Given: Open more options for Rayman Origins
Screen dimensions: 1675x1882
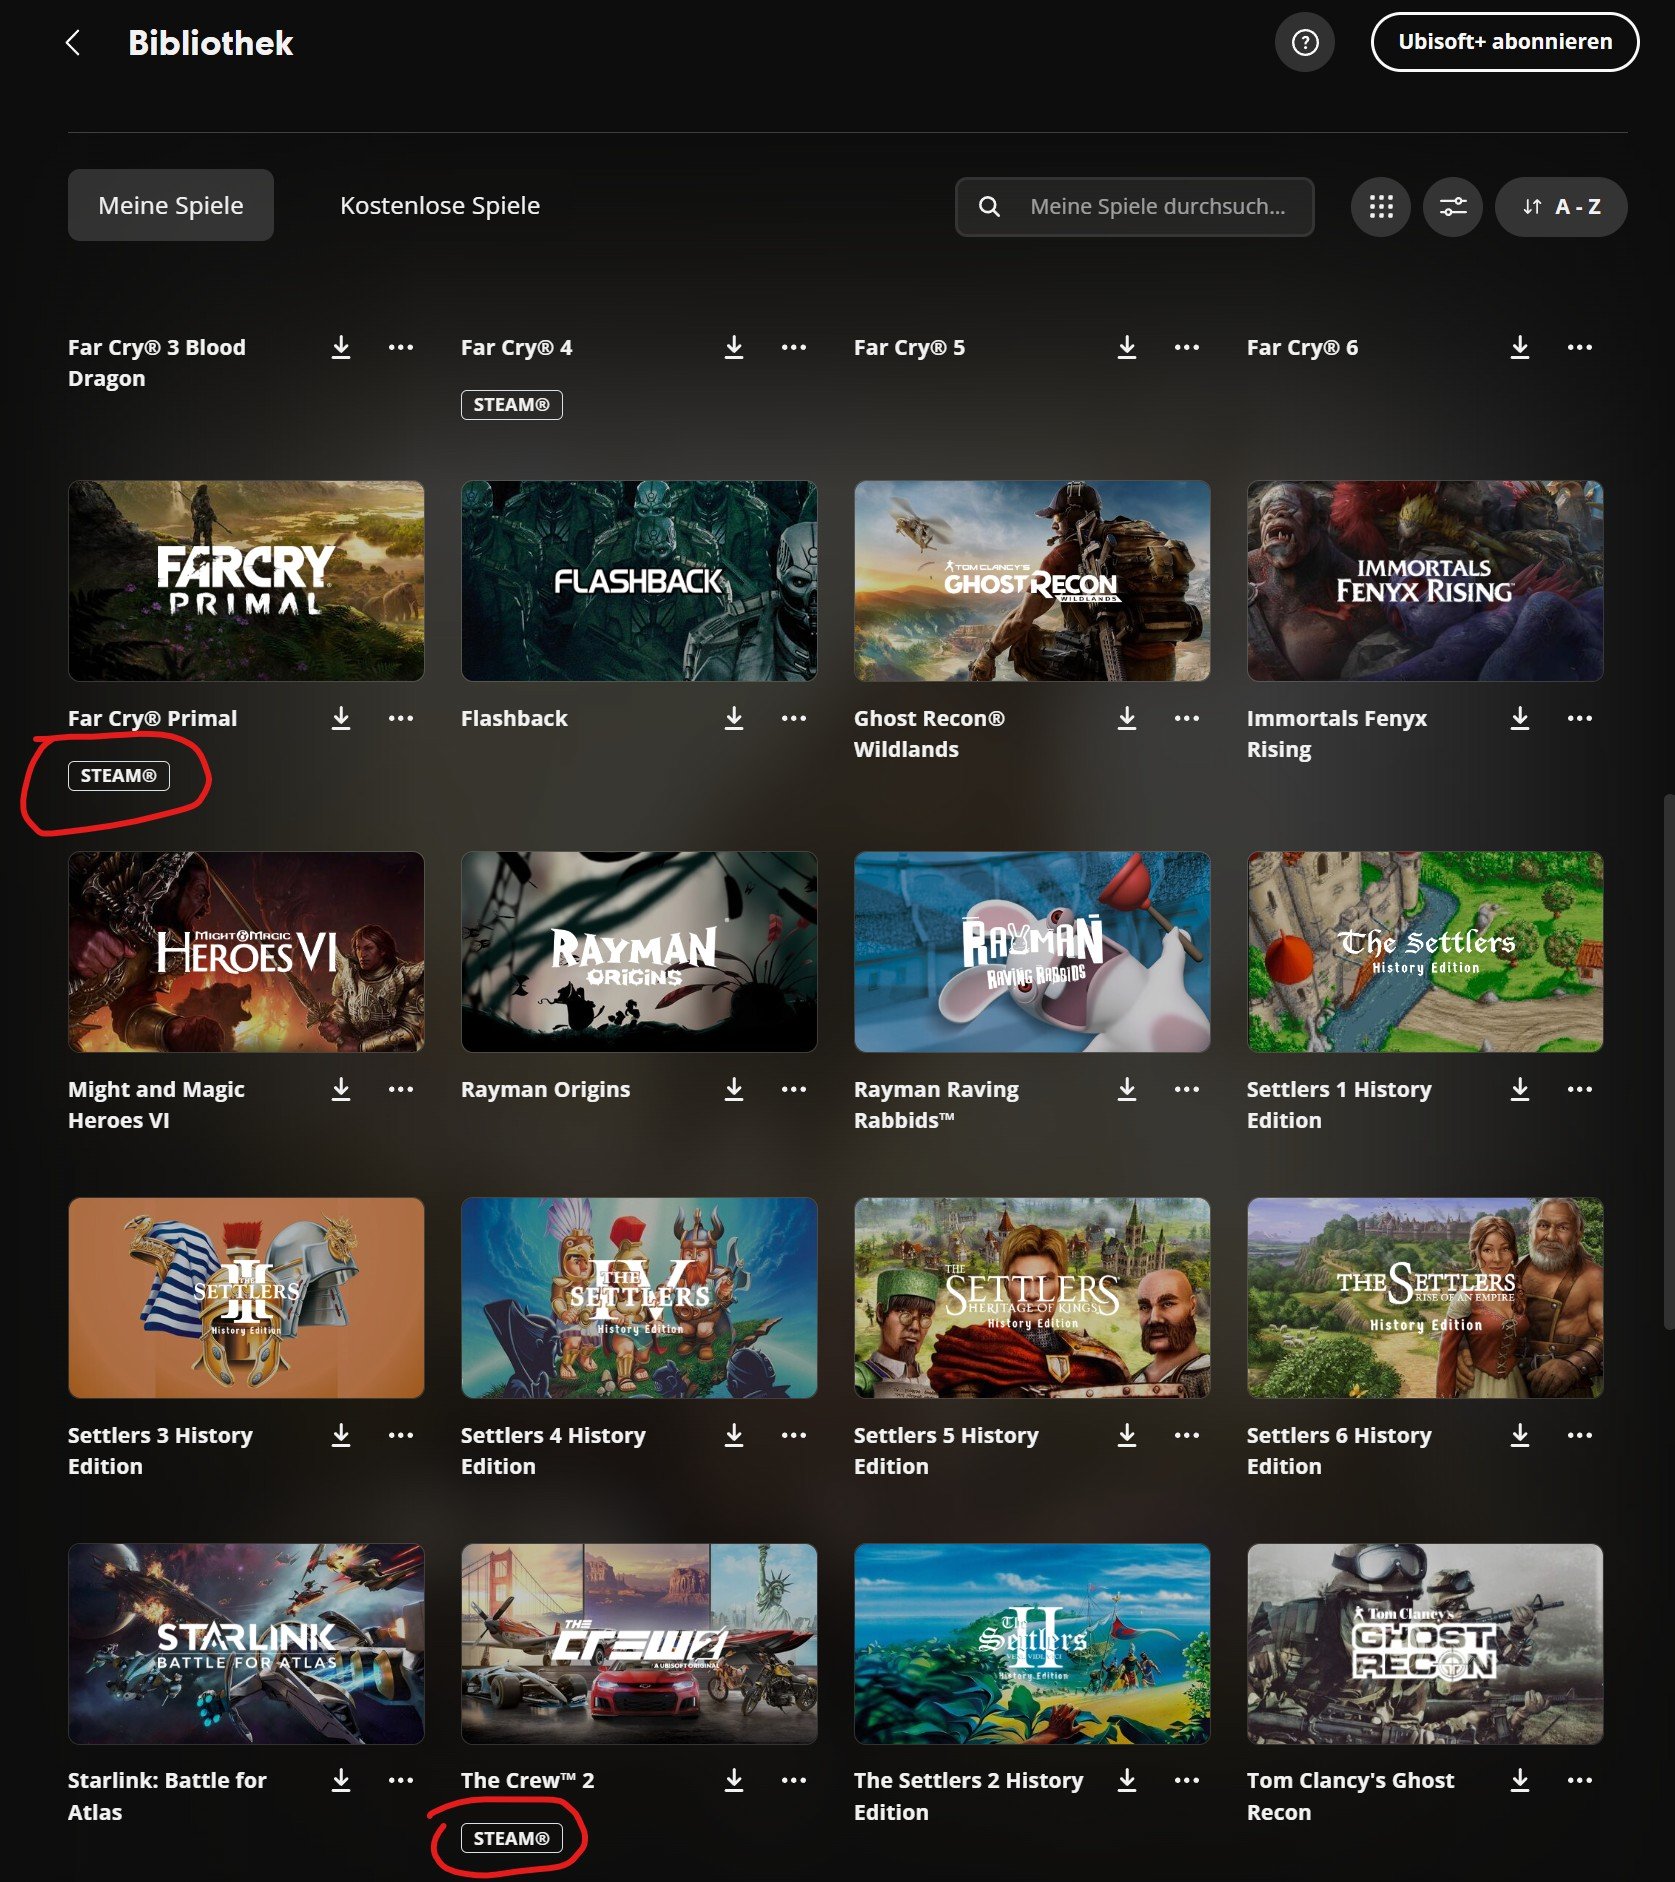Looking at the screenshot, I should 794,1089.
